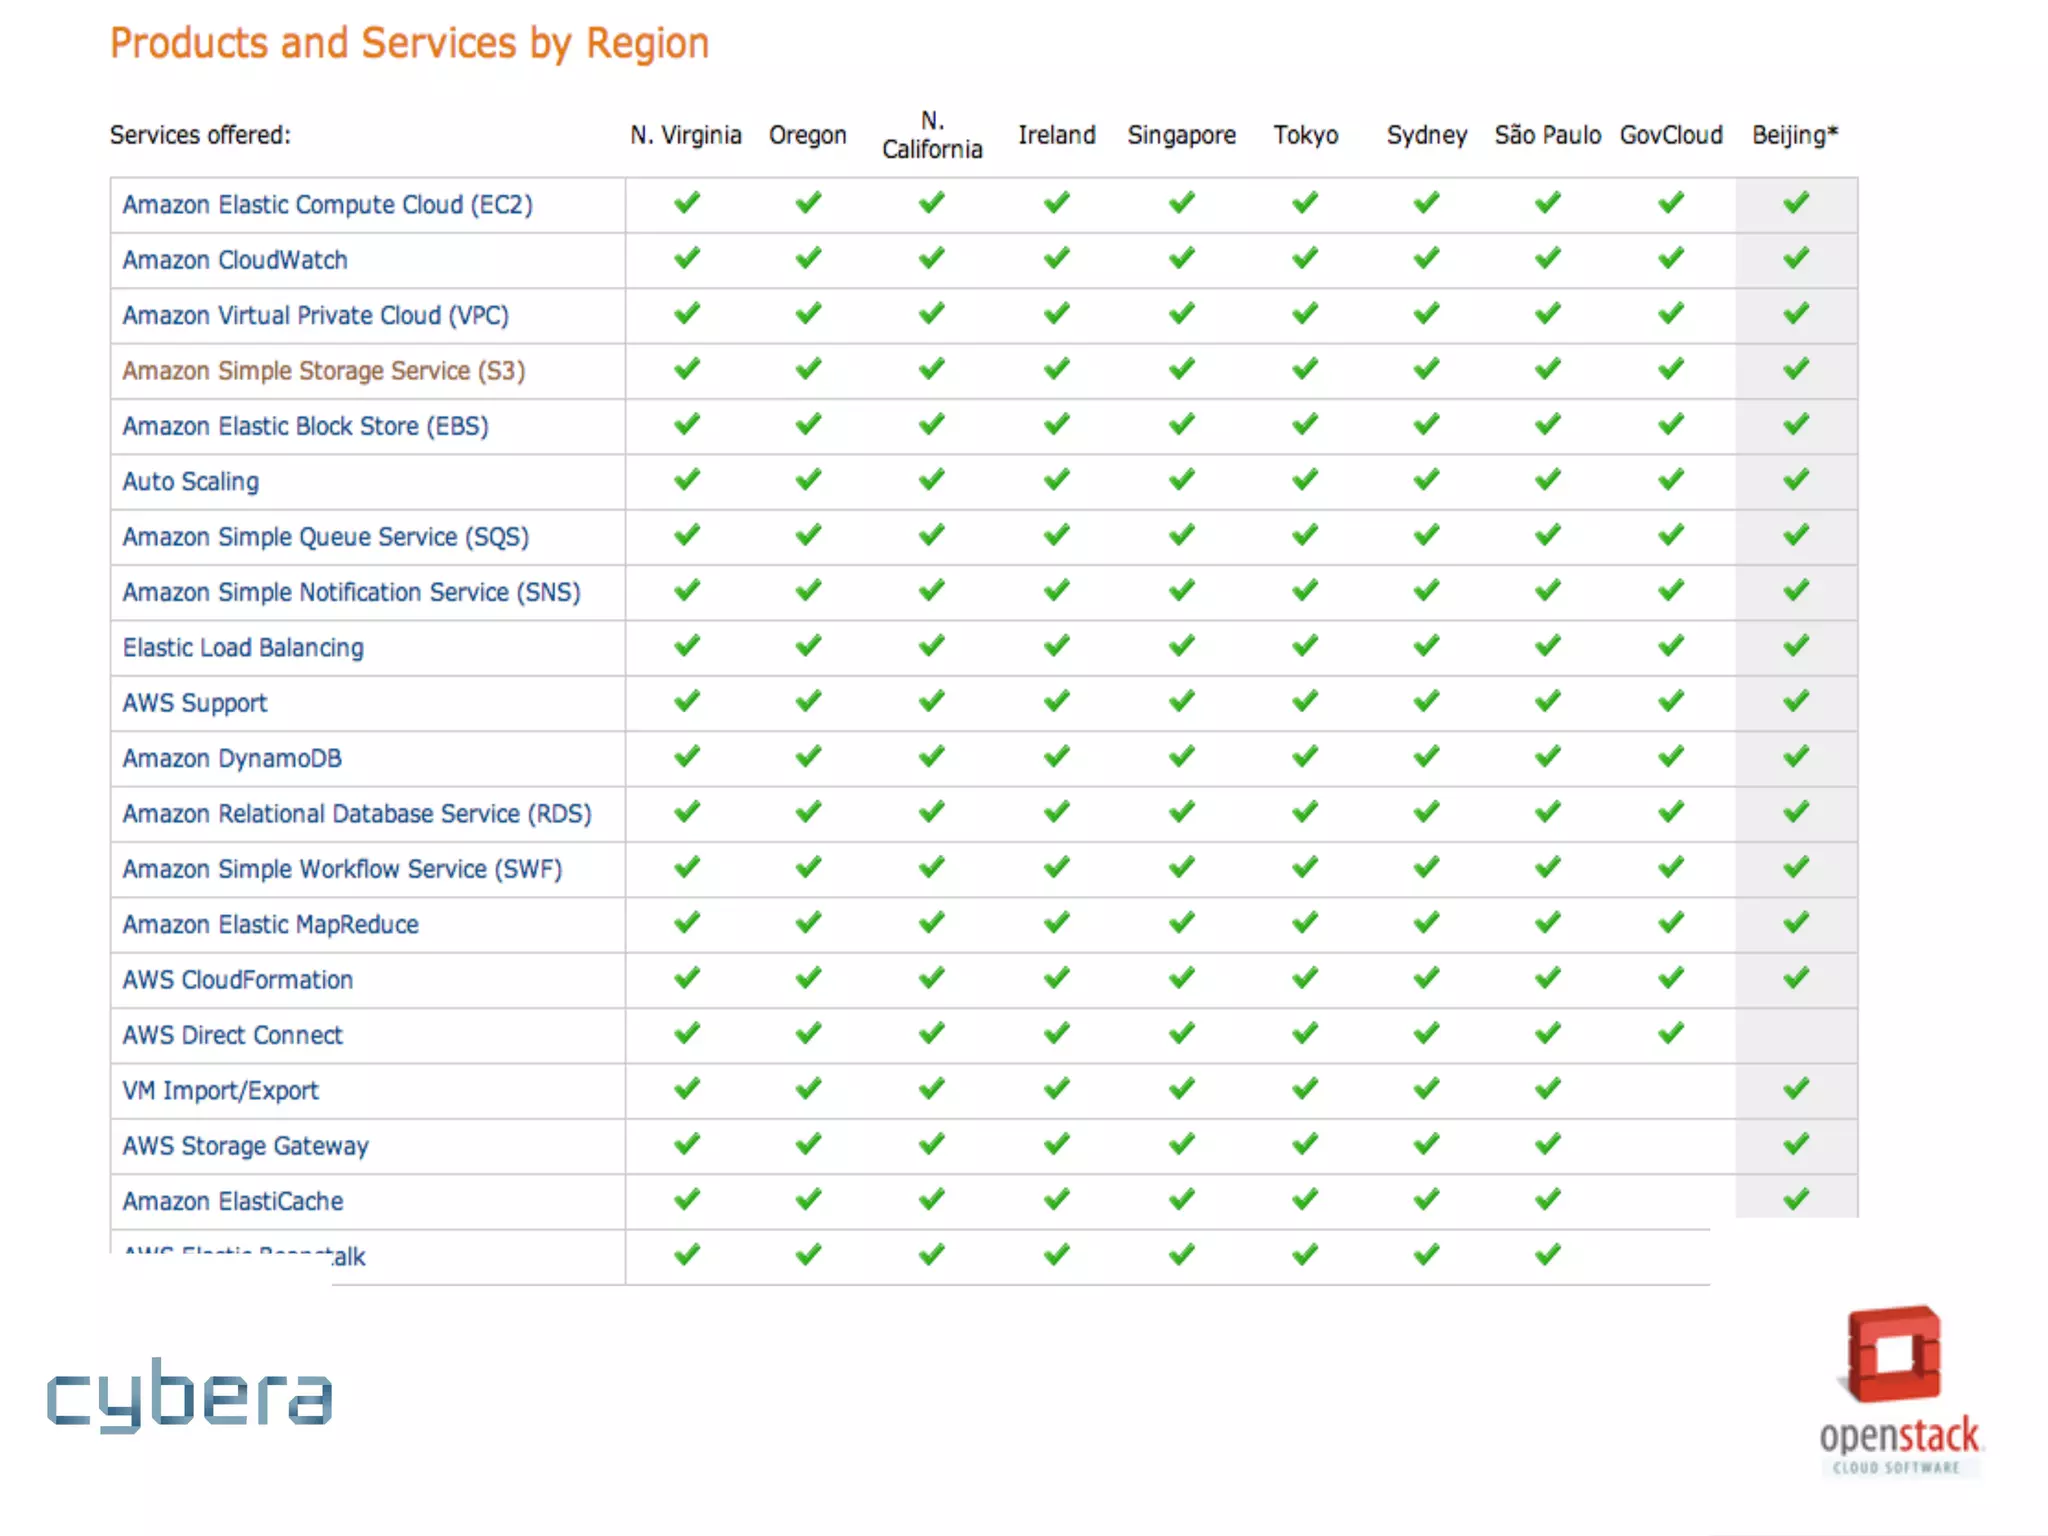2048x1536 pixels.
Task: Click Elastic Load Balancing checkmark under Sydney
Action: pos(1427,646)
